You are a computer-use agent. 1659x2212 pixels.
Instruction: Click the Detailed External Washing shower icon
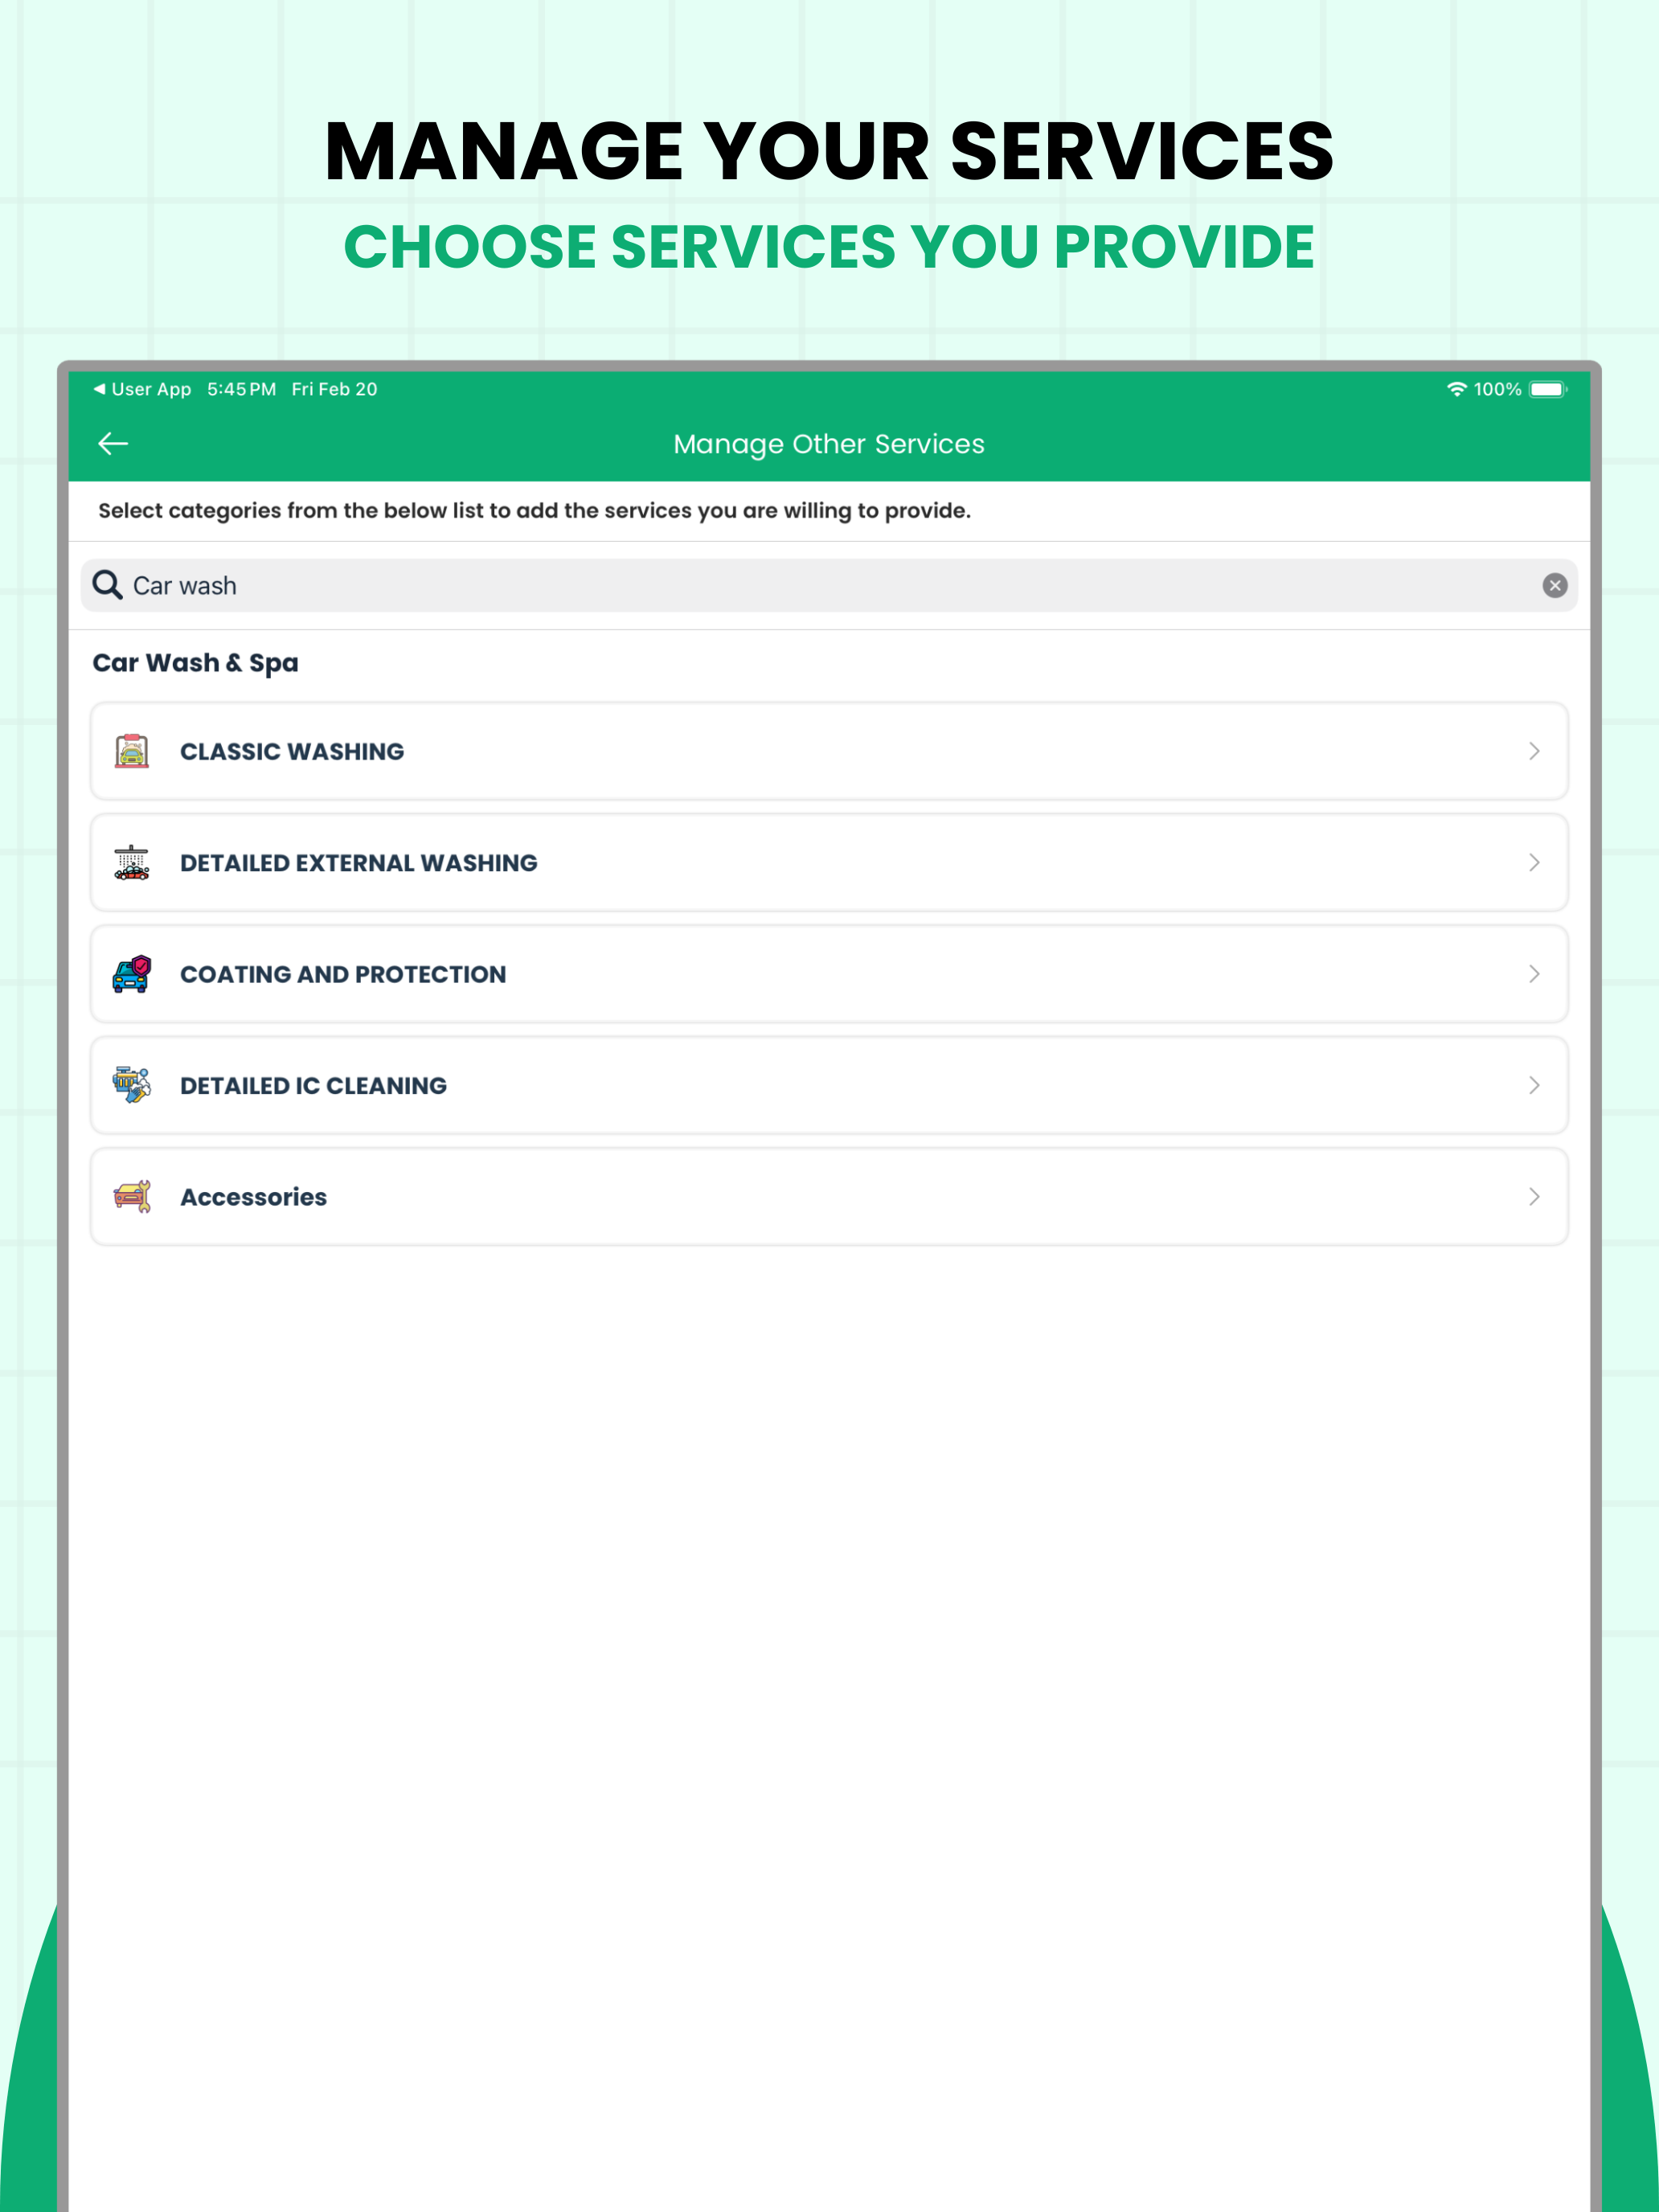132,862
